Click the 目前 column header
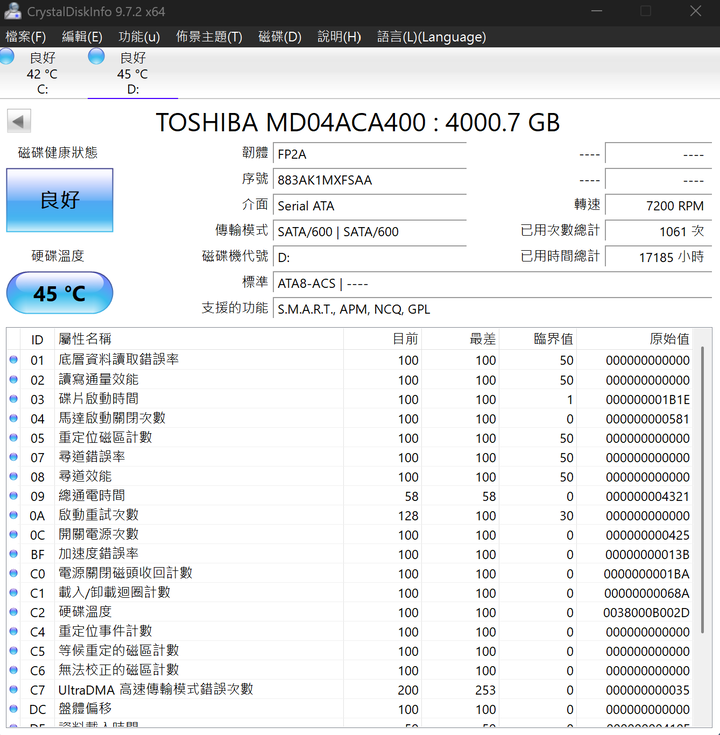720x735 pixels. (x=382, y=339)
